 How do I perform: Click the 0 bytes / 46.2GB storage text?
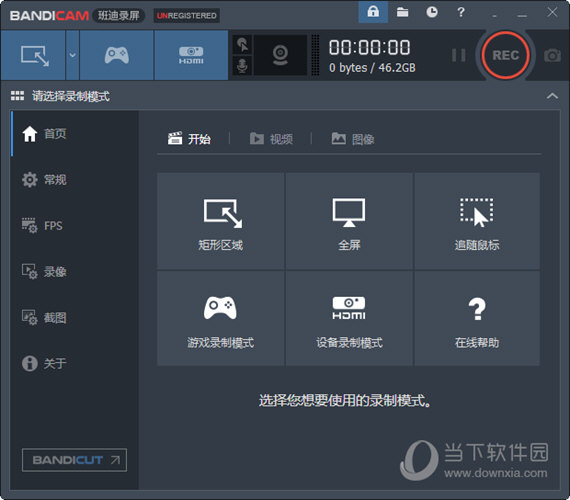[x=372, y=68]
